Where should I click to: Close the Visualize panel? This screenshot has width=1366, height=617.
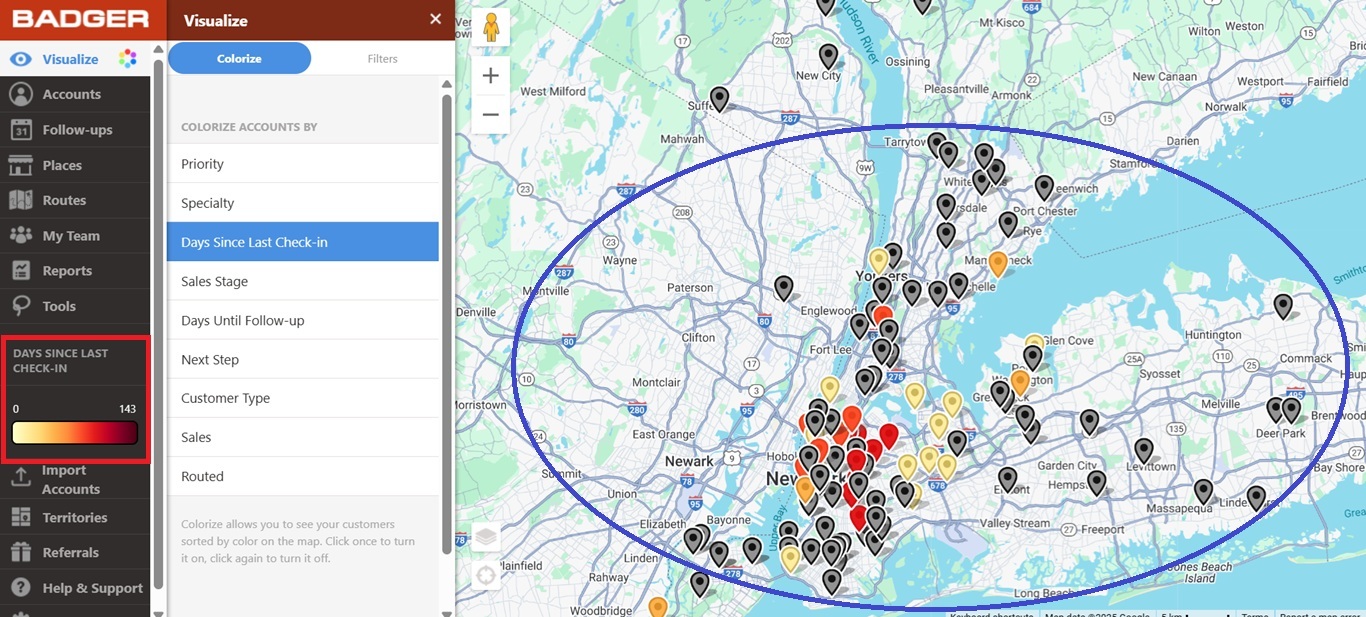[435, 19]
